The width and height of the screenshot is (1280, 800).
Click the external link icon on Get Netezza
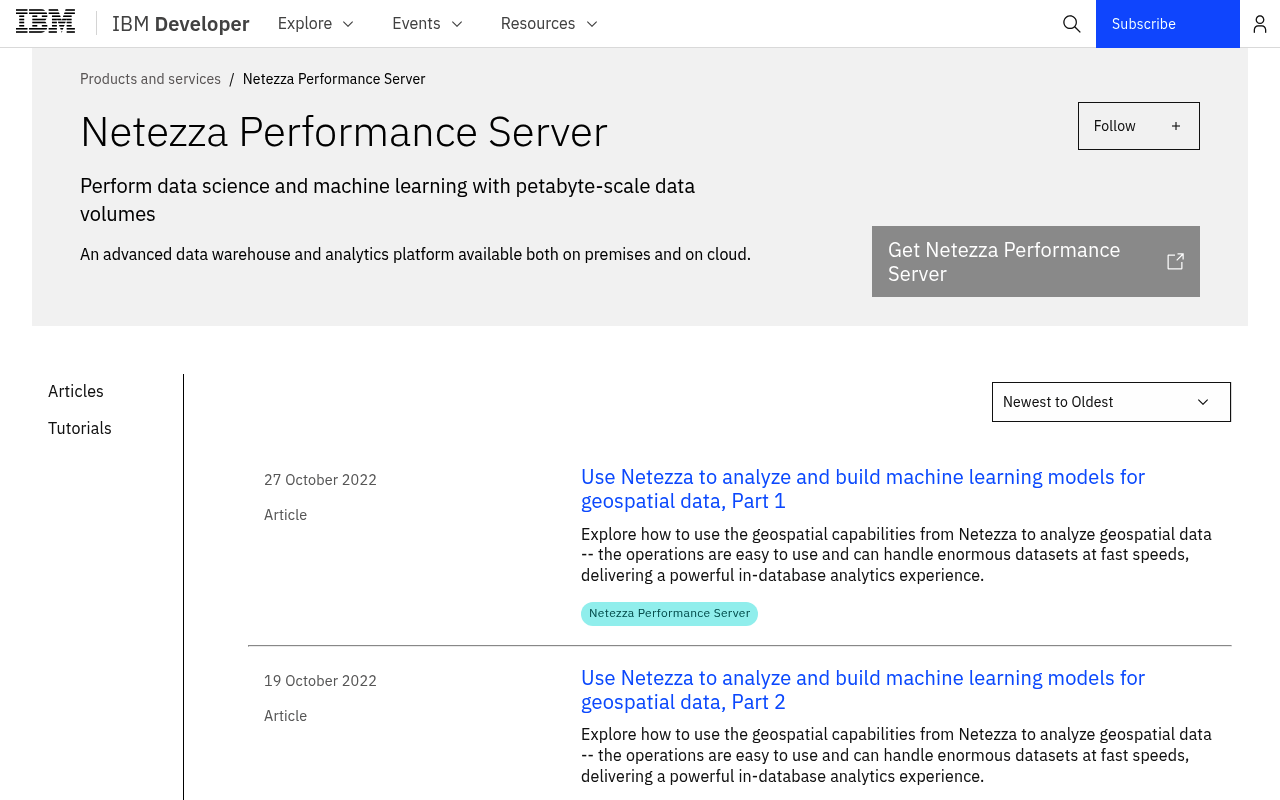pos(1176,261)
